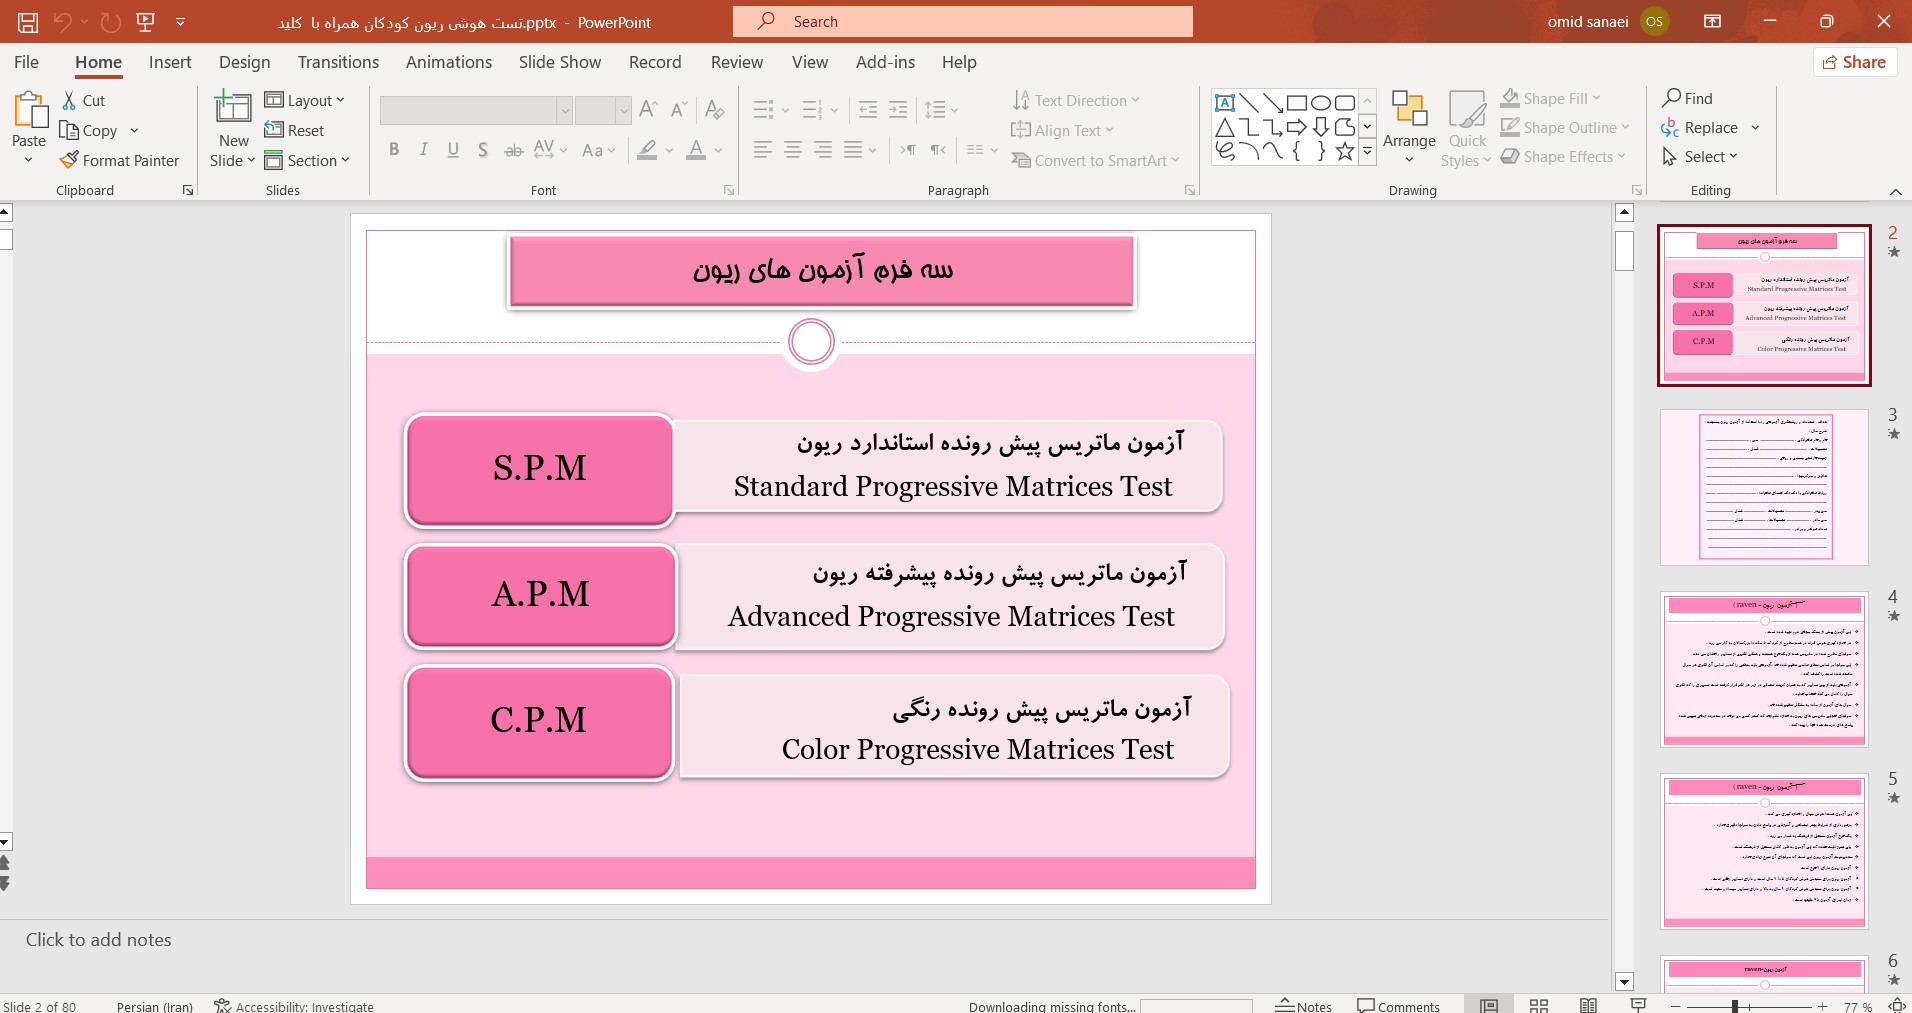Toggle text Shadow formatting
The width and height of the screenshot is (1912, 1013).
[483, 150]
